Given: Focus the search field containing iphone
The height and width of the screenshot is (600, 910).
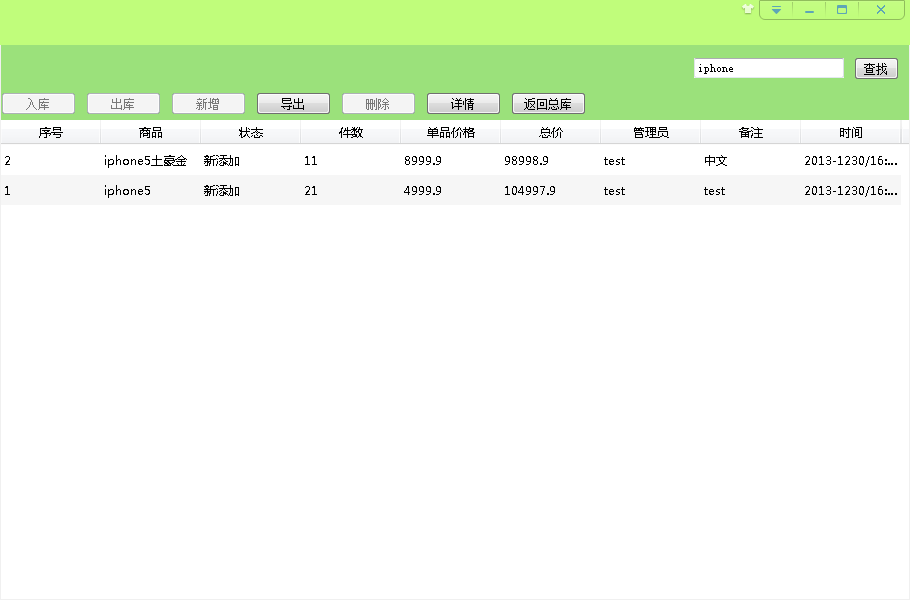Looking at the screenshot, I should [768, 68].
